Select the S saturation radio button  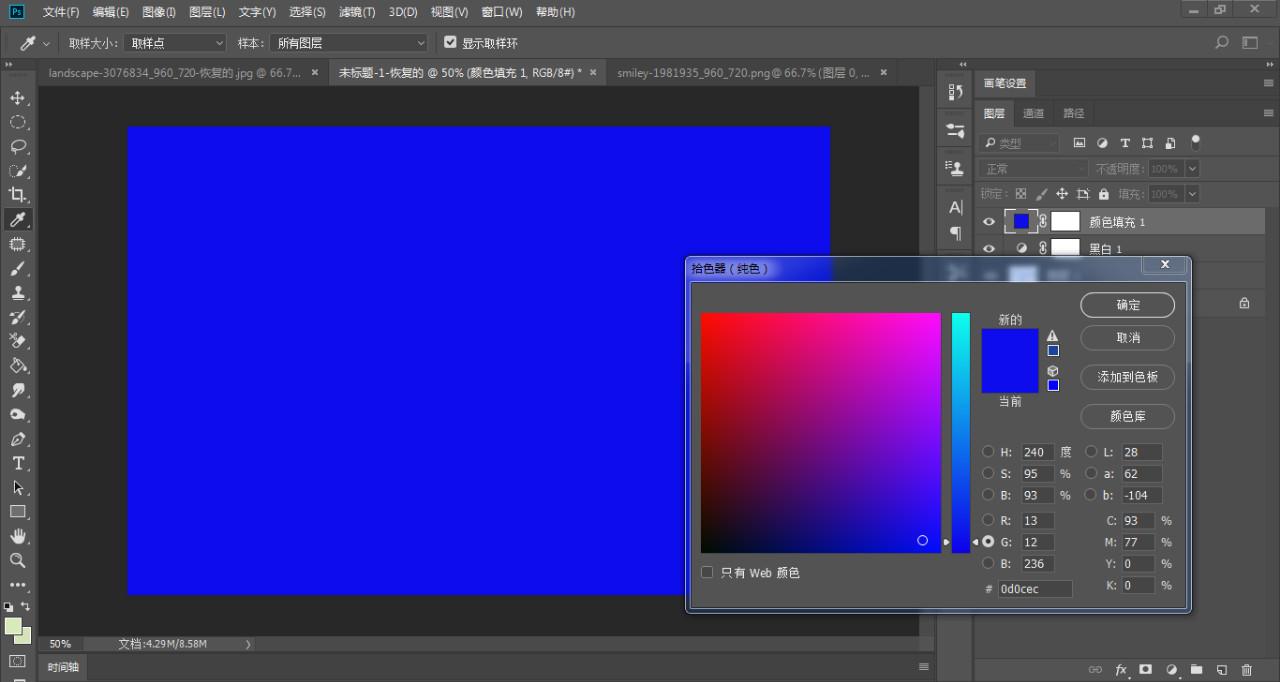click(x=988, y=473)
